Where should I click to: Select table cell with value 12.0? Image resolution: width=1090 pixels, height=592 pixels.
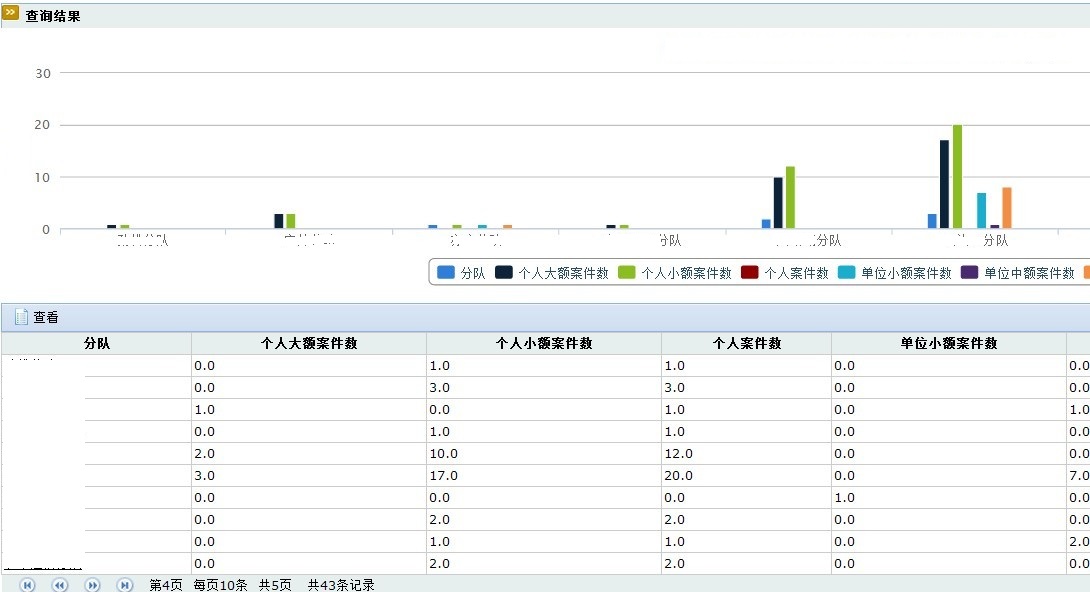[747, 453]
